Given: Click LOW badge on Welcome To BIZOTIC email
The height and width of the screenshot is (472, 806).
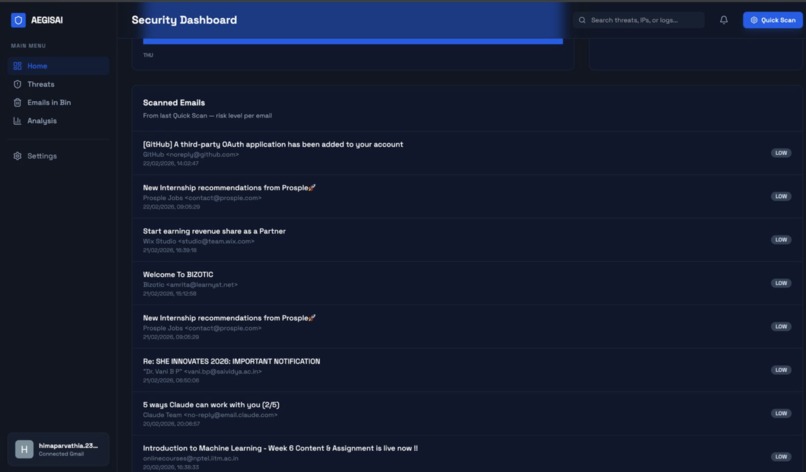Looking at the screenshot, I should coord(781,283).
